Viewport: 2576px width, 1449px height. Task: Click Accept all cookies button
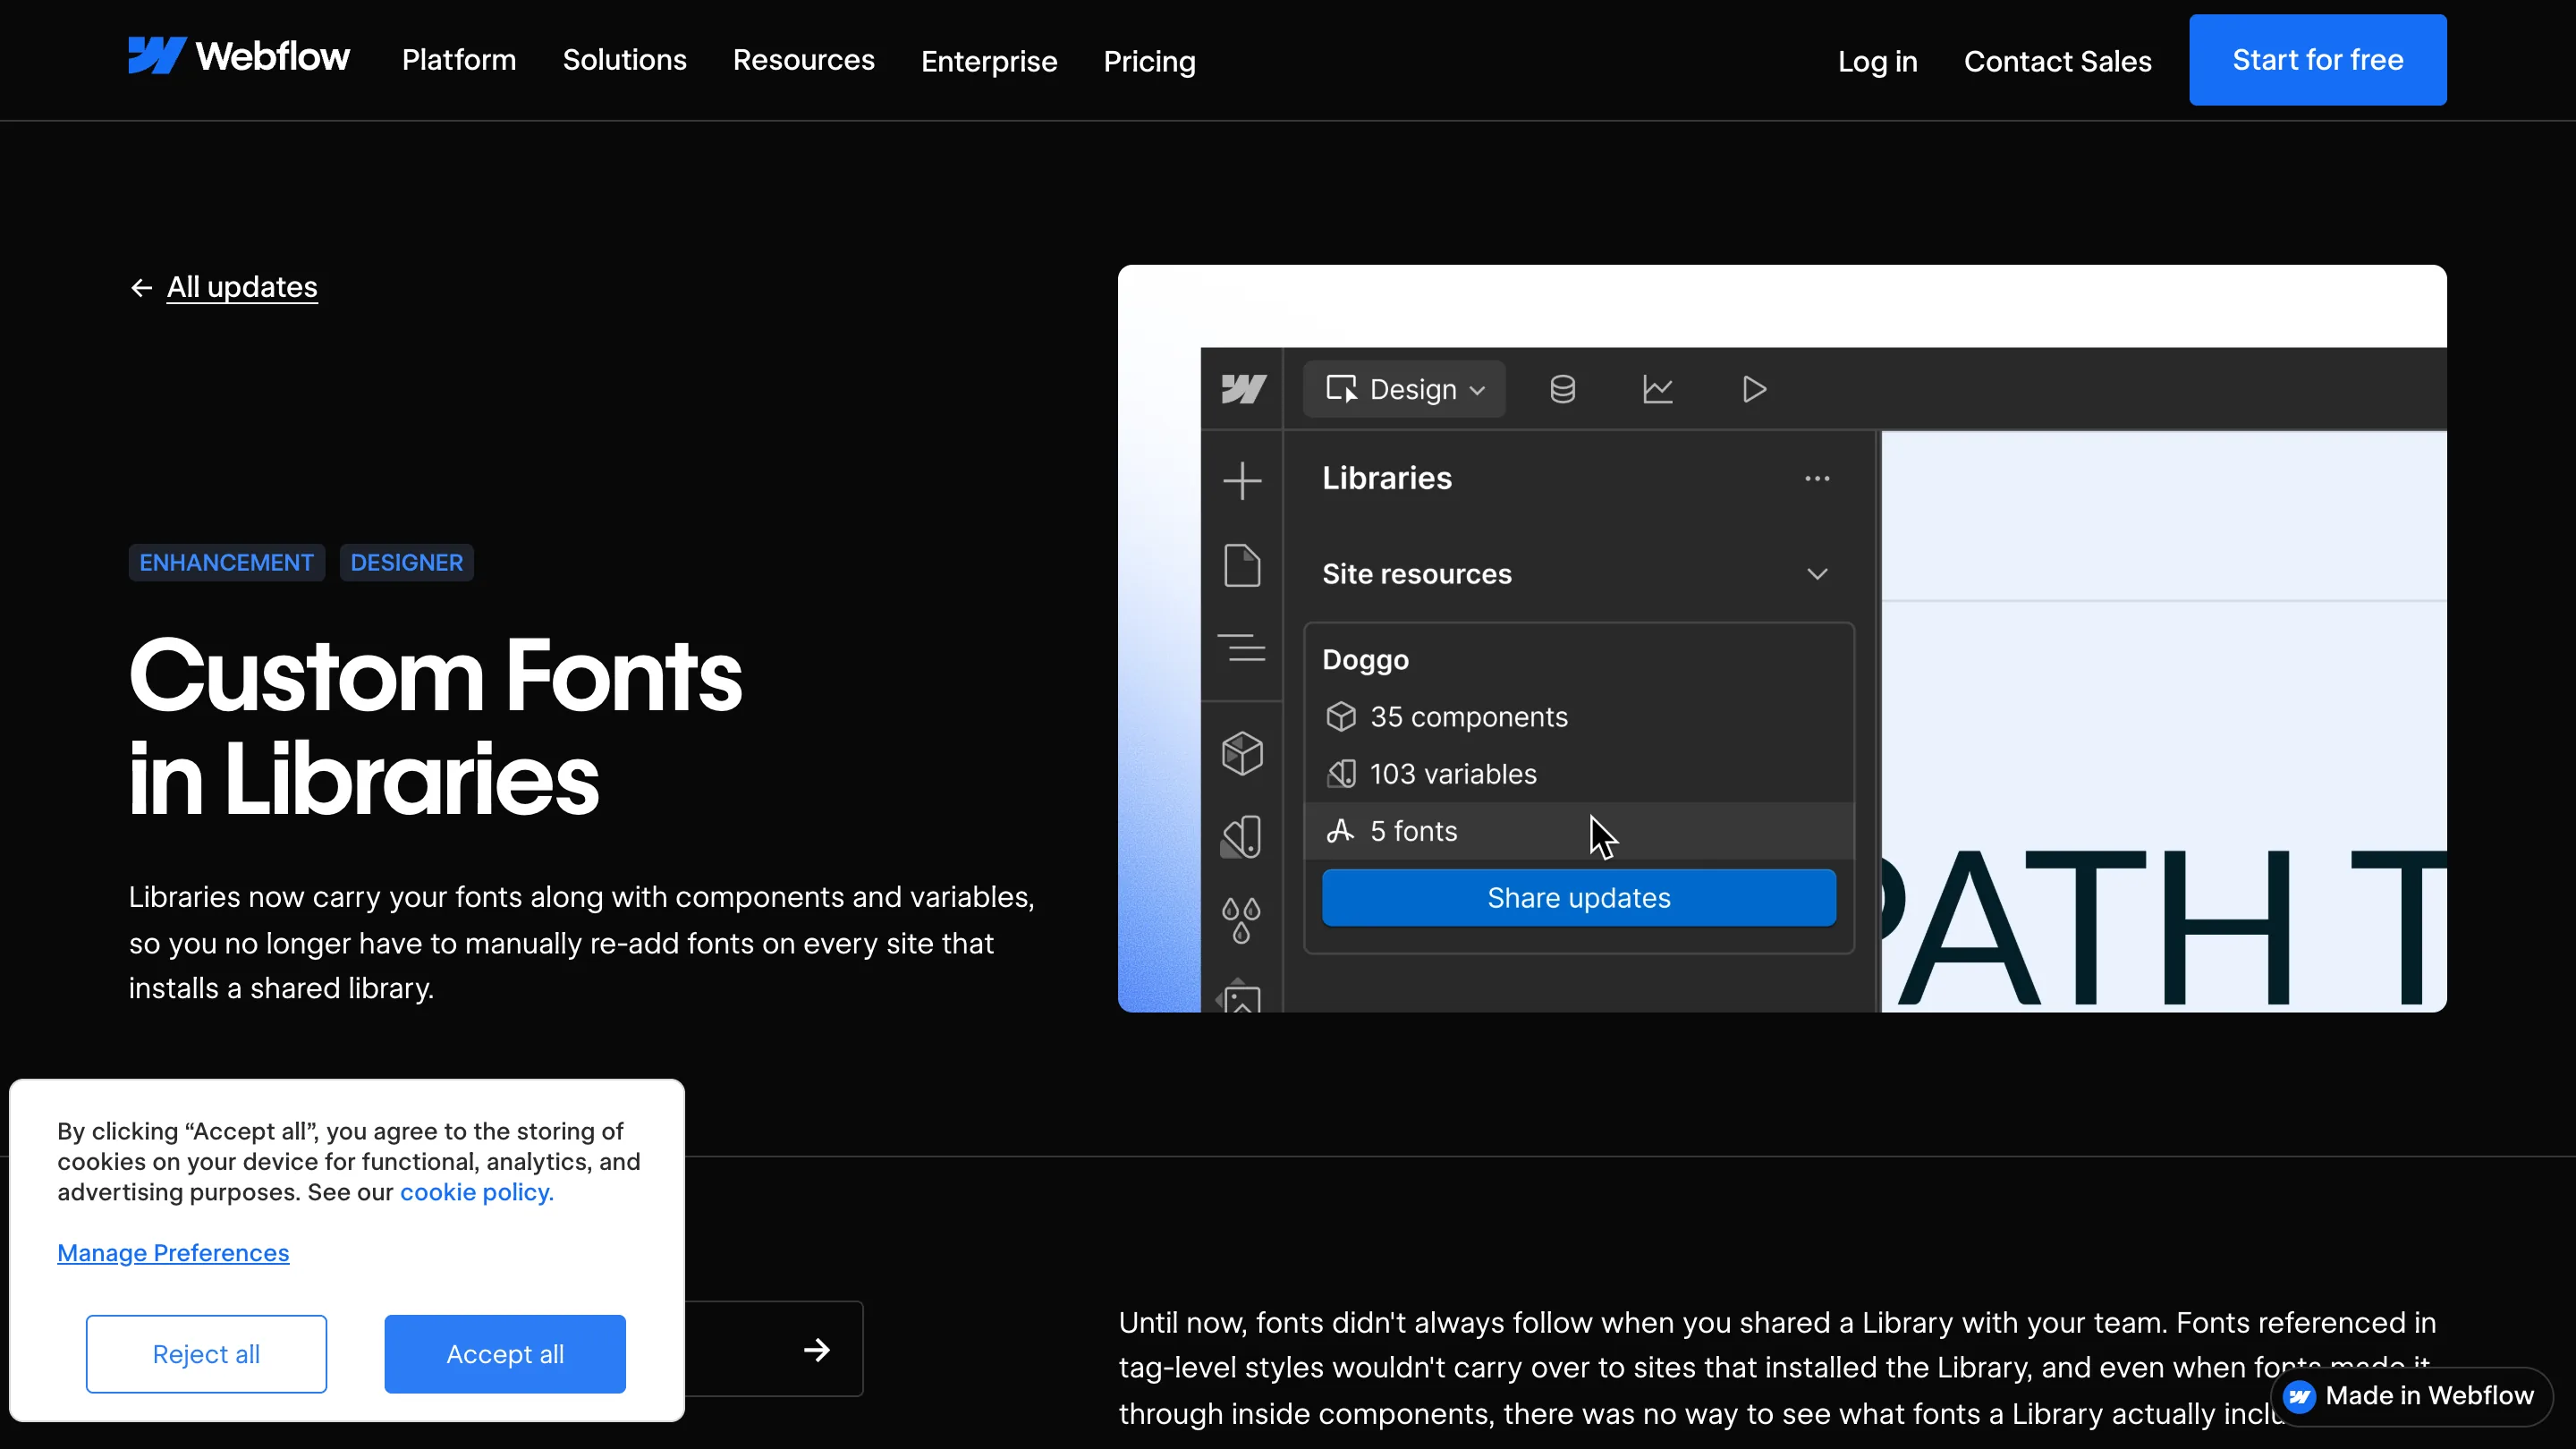(x=505, y=1354)
